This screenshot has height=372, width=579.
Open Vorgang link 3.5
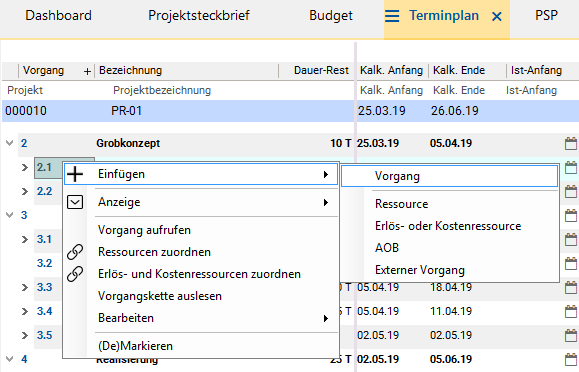tap(44, 335)
